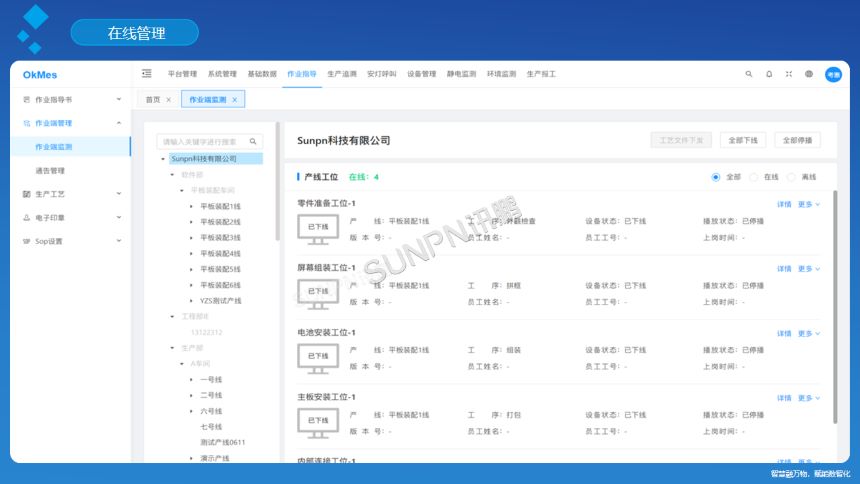Collapse the Sunpn科技有限公司 tree node arrow

163,159
